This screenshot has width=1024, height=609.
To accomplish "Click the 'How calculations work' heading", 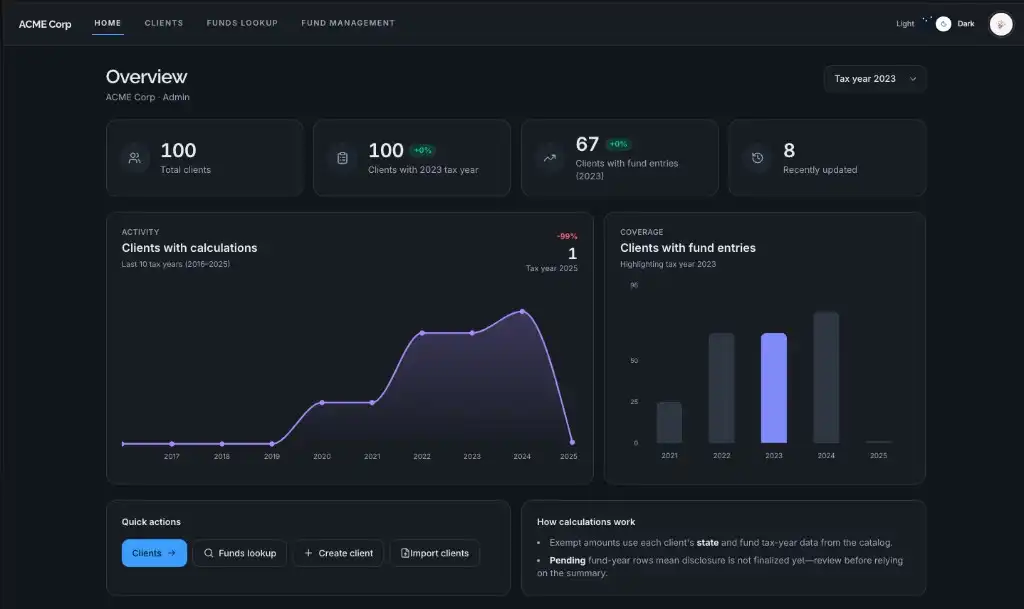I will pyautogui.click(x=586, y=522).
